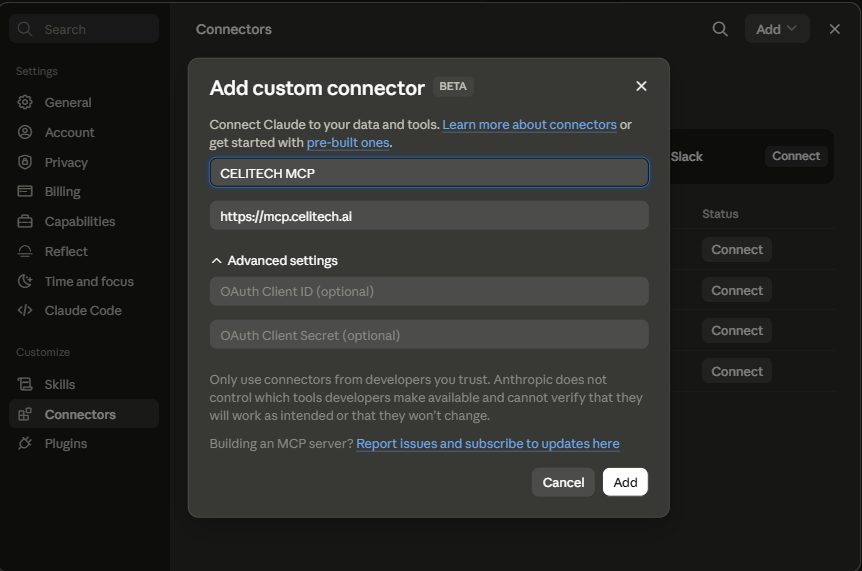Click the Add custom connector heading
This screenshot has height=571, width=862.
click(317, 88)
